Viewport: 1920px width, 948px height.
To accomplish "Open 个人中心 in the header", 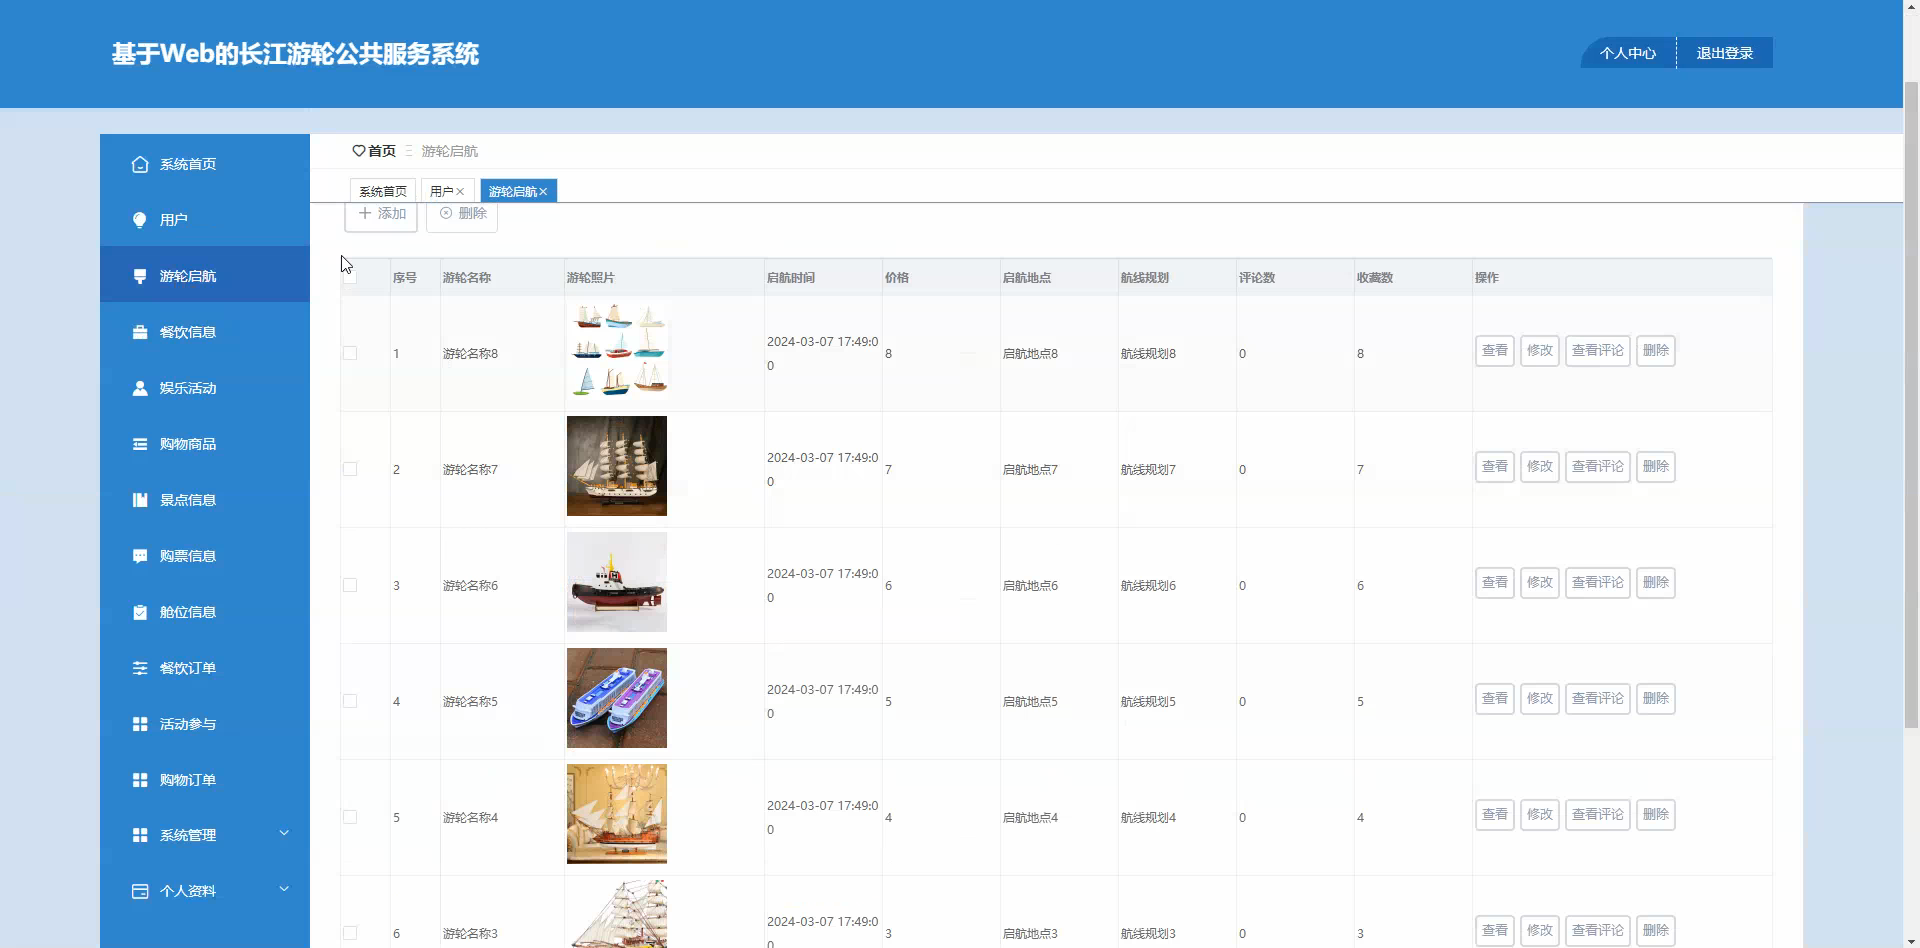I will click(1628, 53).
